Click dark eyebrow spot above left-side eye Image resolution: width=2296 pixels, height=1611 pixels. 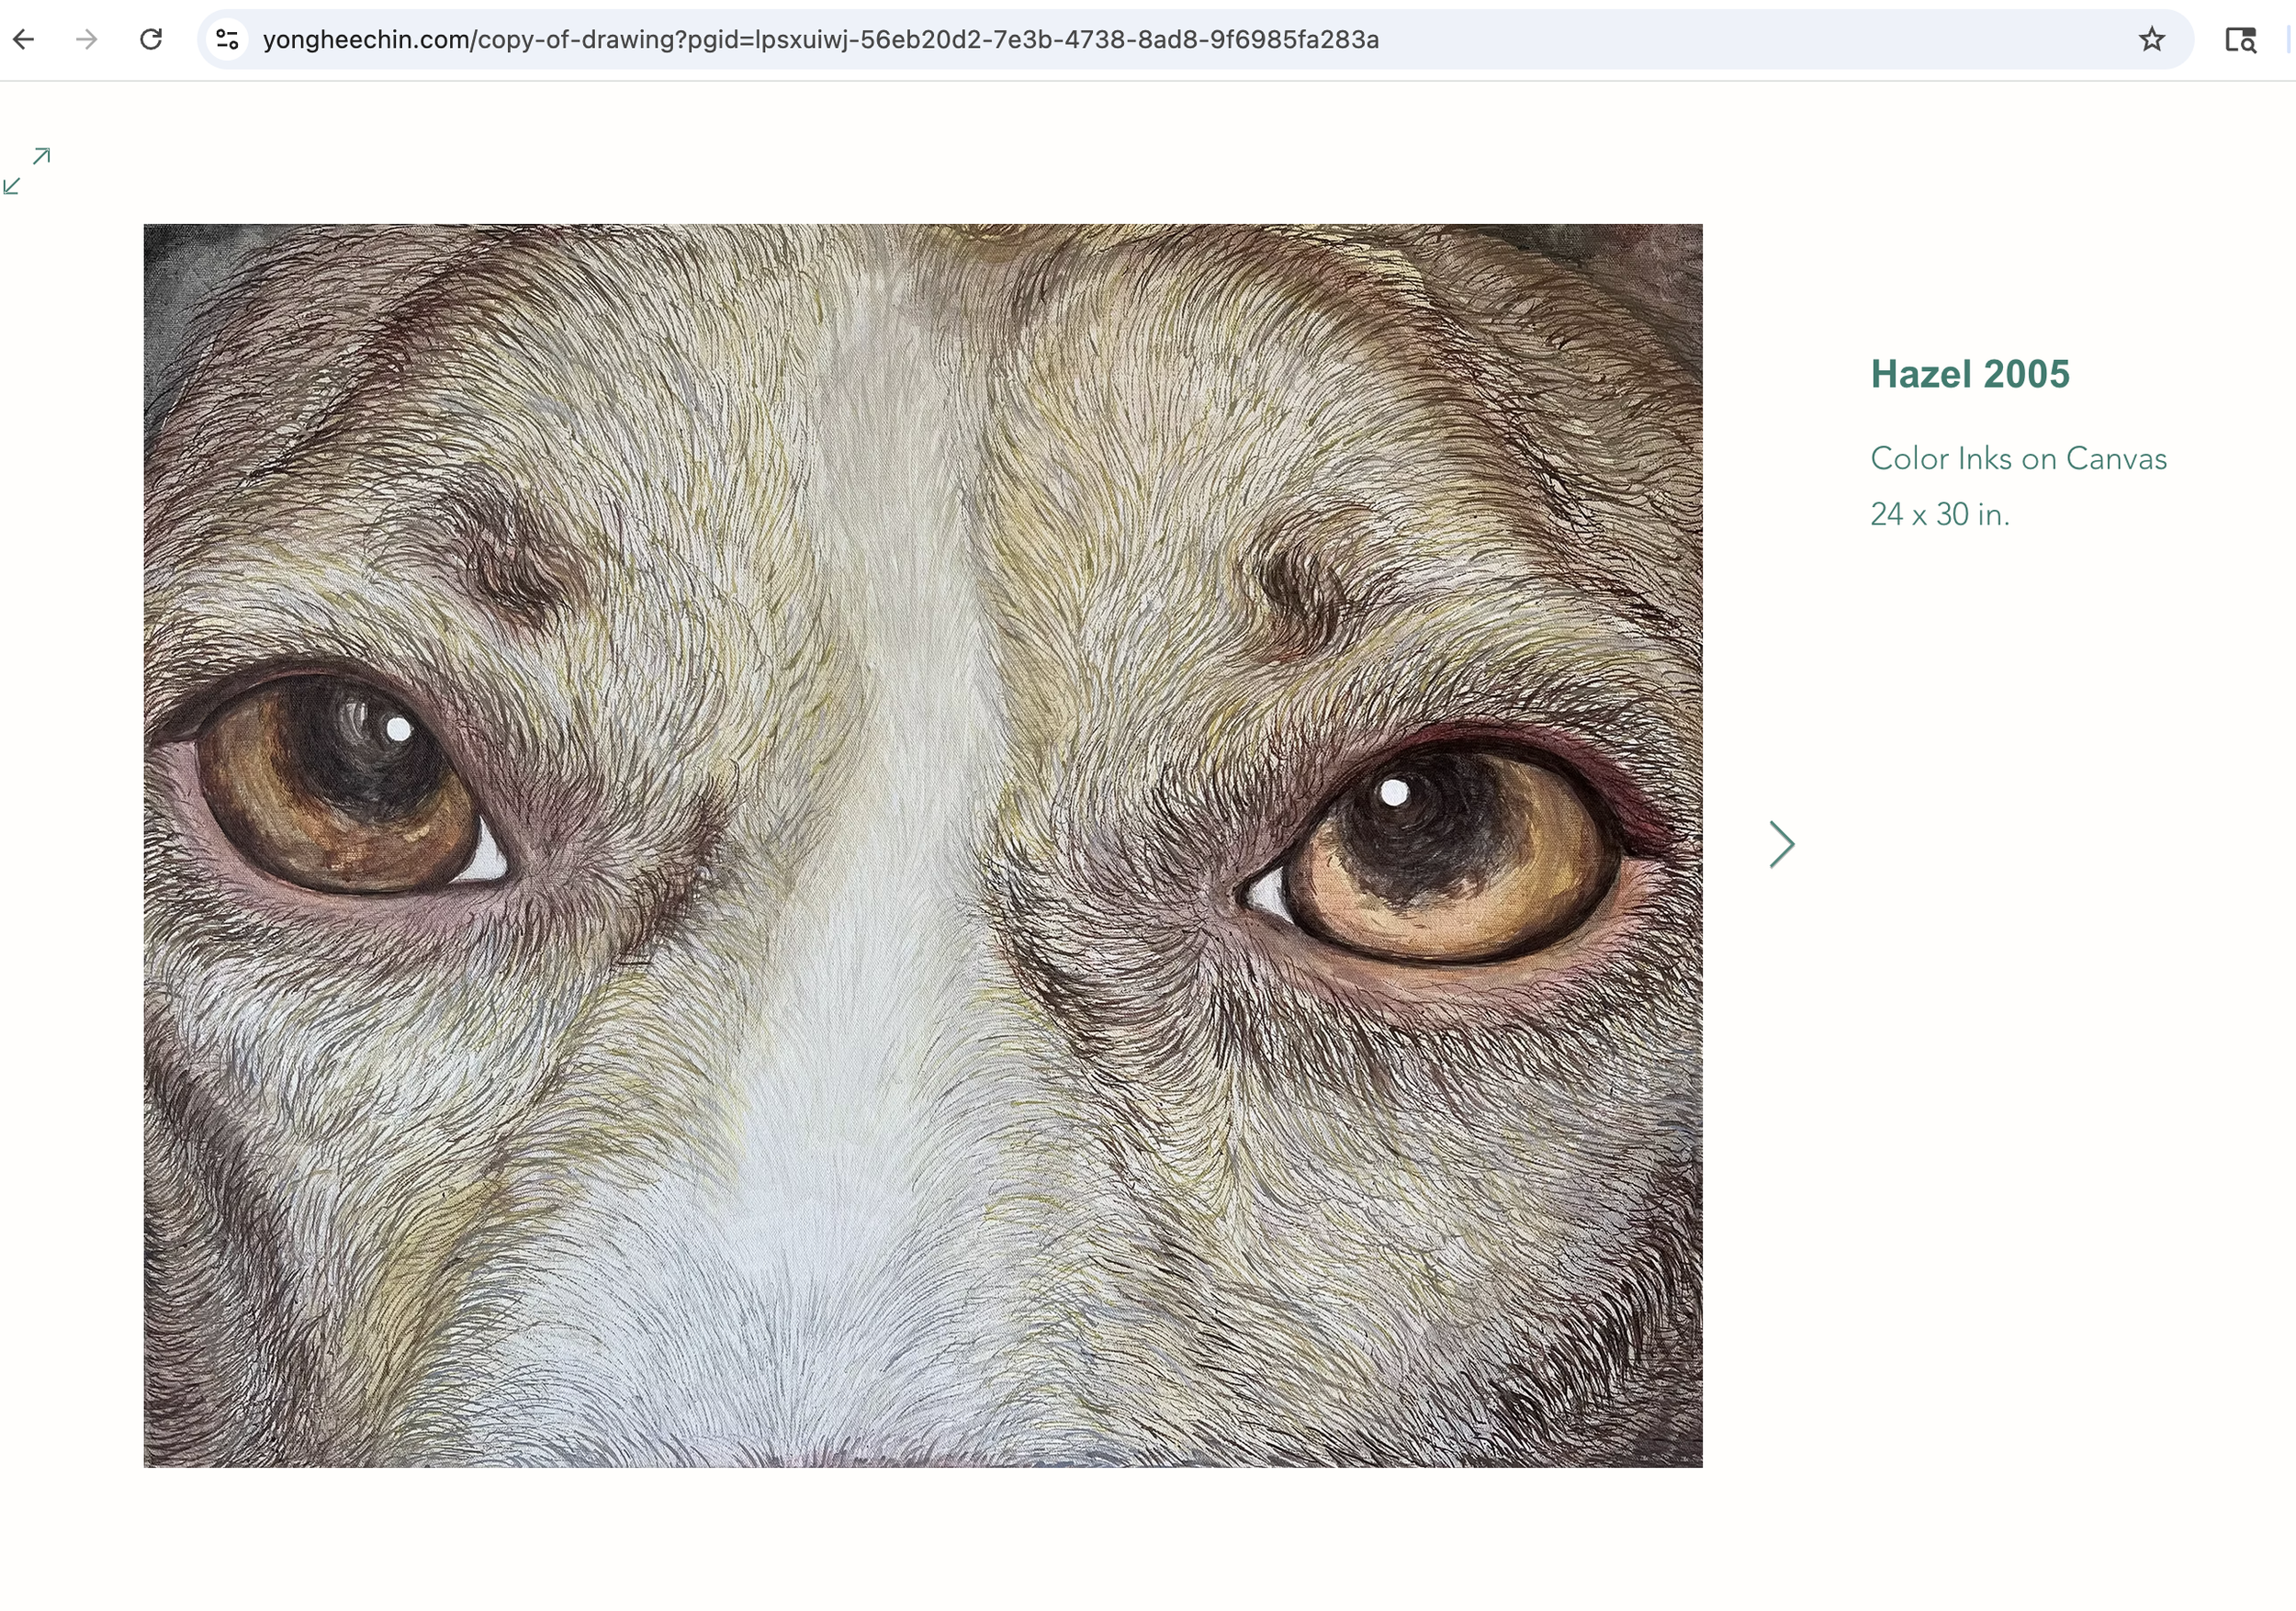coord(515,570)
